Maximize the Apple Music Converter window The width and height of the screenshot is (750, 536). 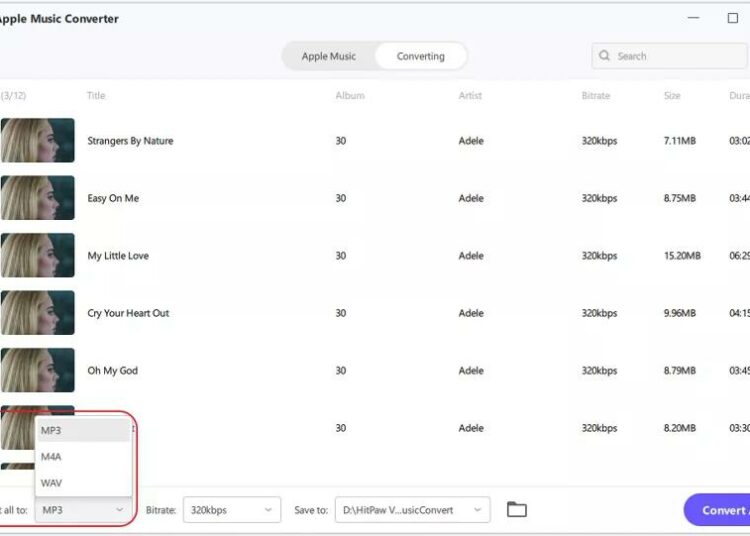pyautogui.click(x=732, y=18)
